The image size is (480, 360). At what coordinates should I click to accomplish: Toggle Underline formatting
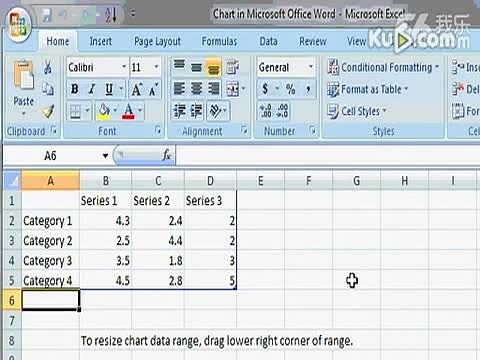109,89
